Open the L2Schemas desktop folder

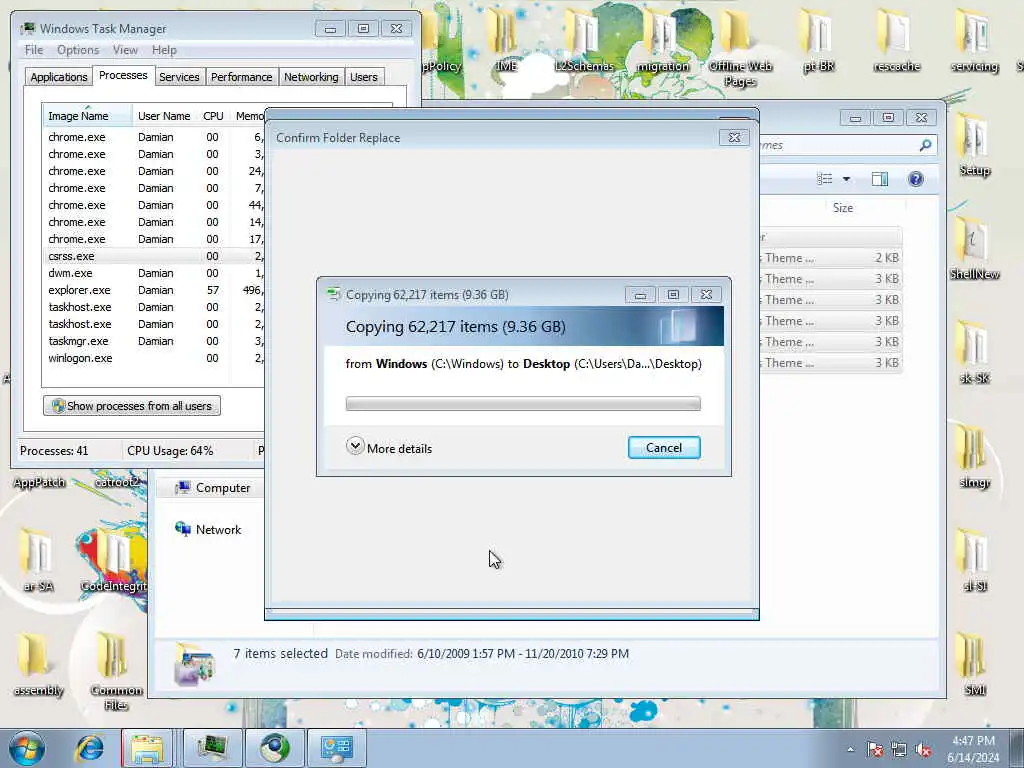click(x=584, y=39)
